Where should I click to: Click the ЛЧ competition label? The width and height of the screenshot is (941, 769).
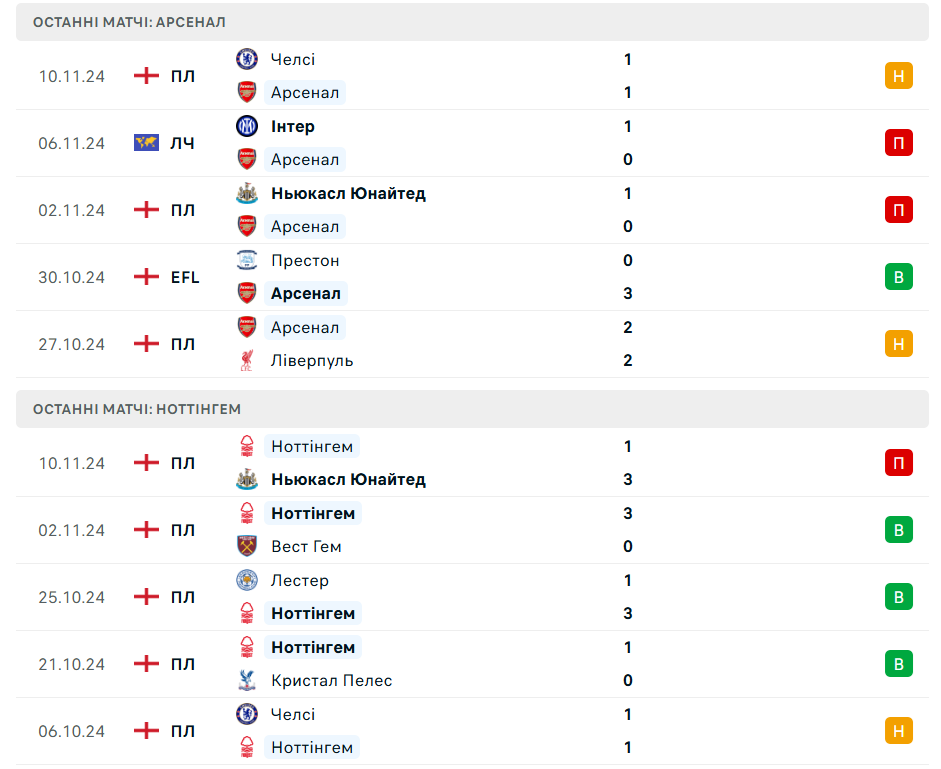click(182, 143)
